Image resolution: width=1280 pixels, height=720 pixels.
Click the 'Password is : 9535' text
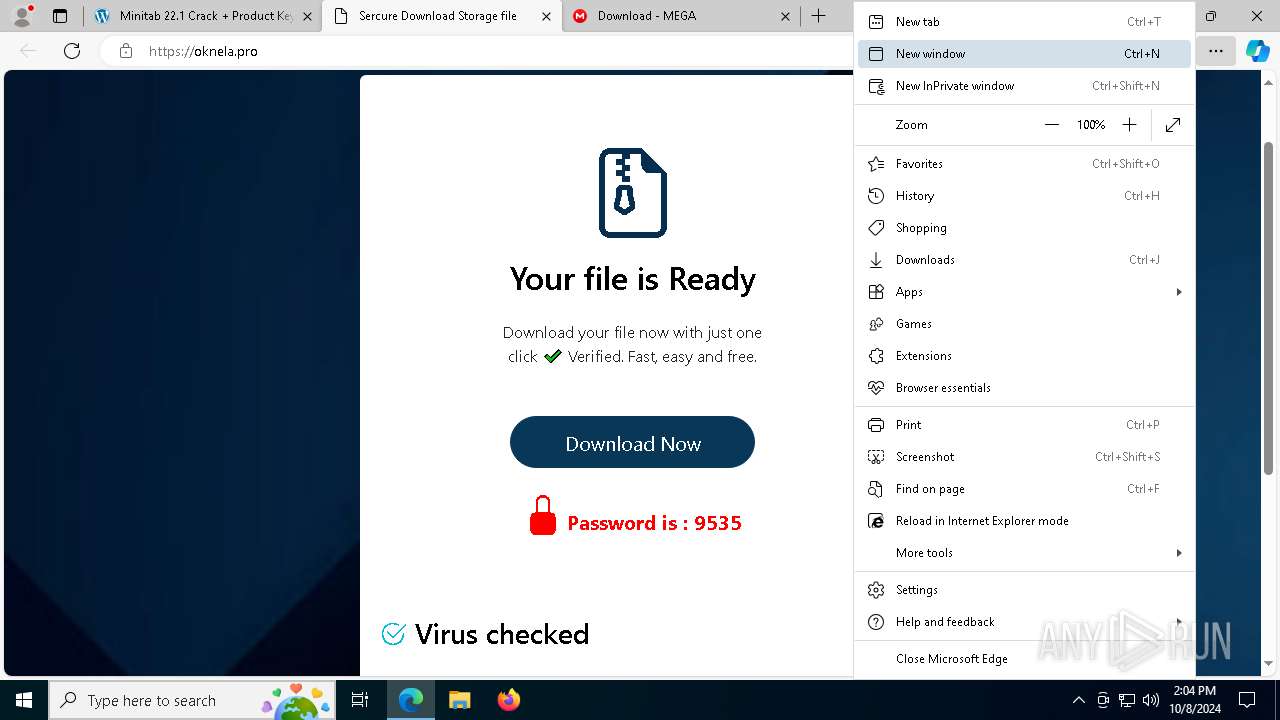(654, 523)
